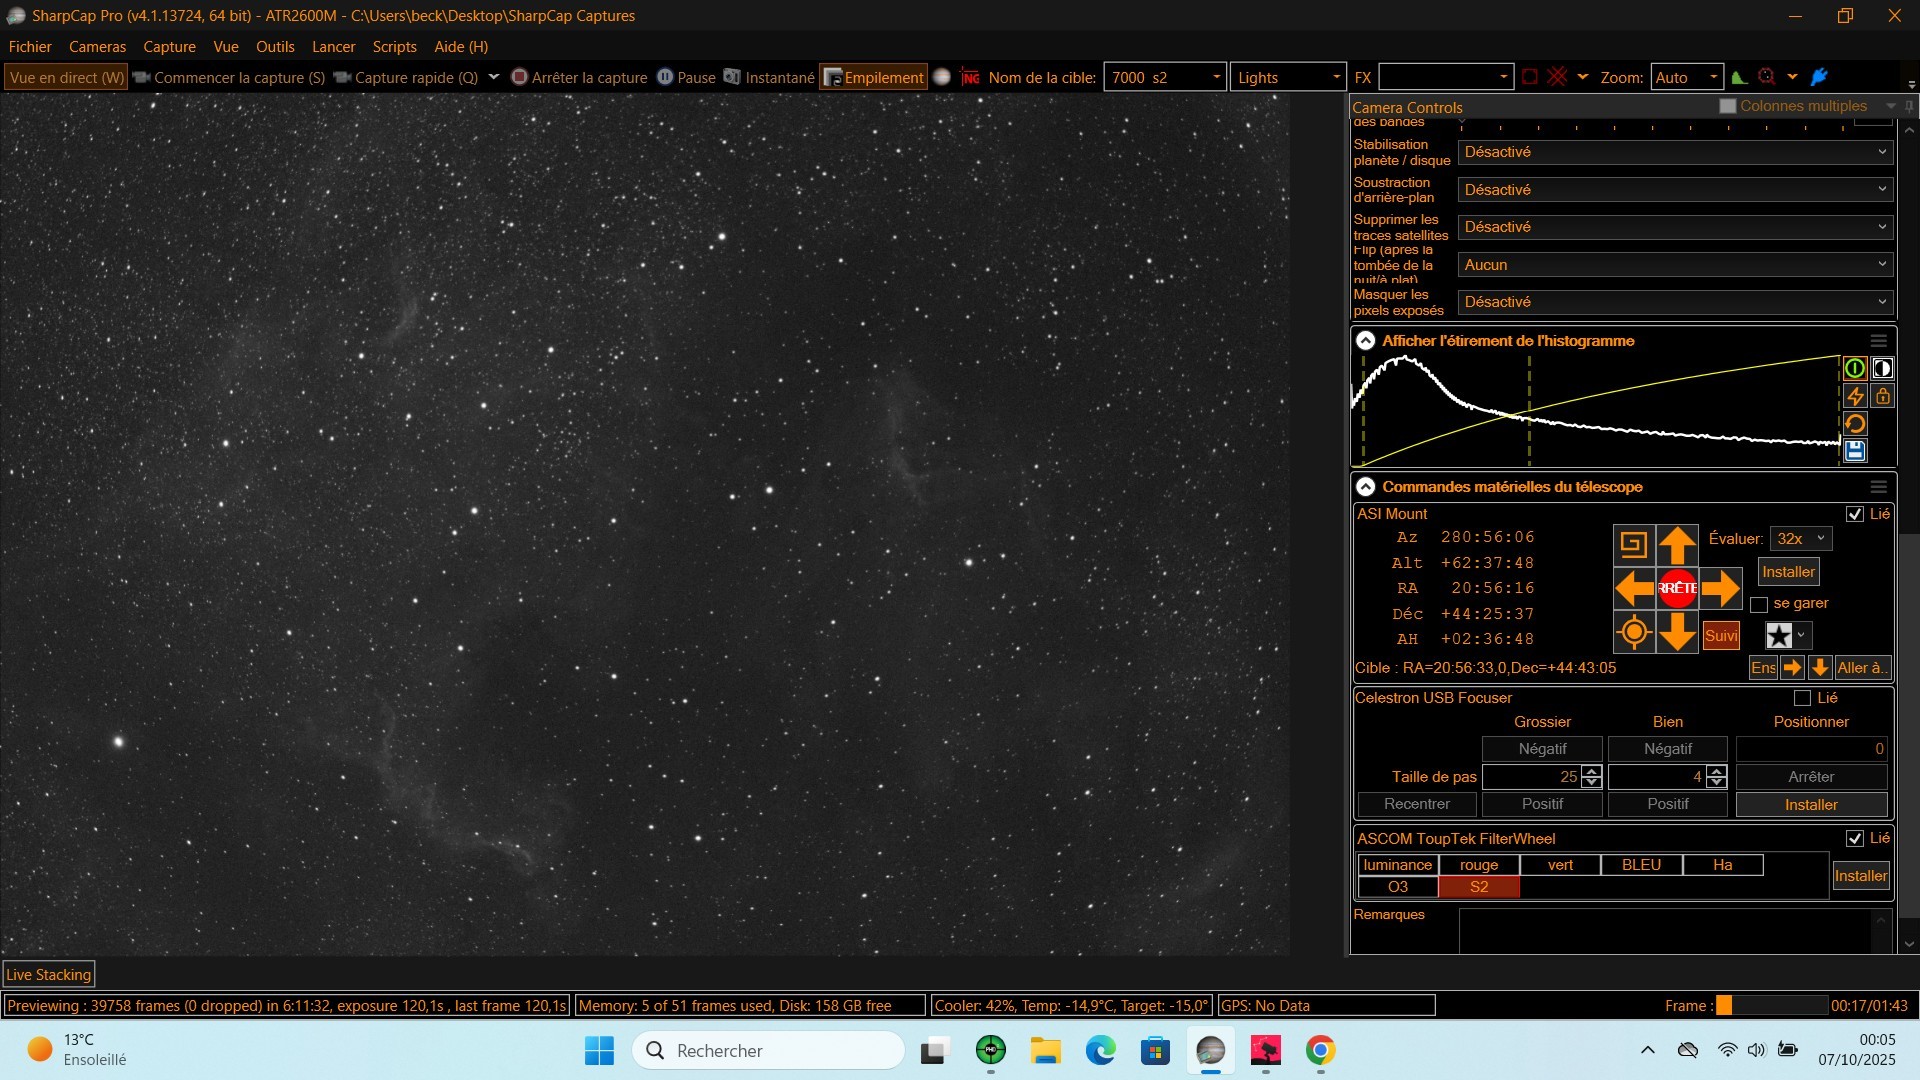Reset the histogram stretch with the circular arrow icon
Viewport: 1920px width, 1080px height.
pos(1855,424)
